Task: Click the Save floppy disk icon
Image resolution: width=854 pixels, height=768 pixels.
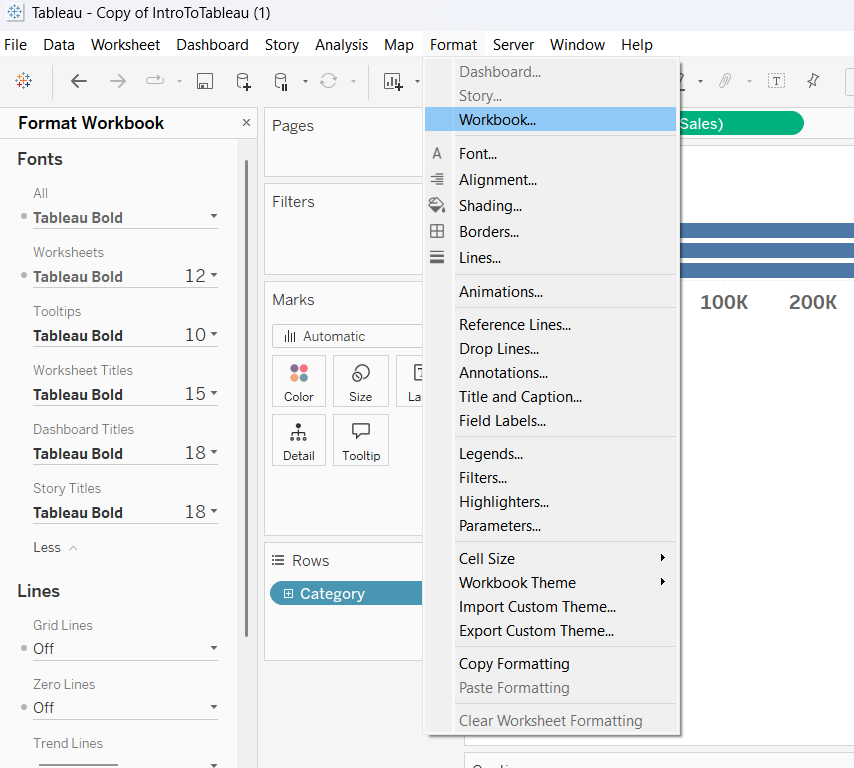Action: click(x=205, y=81)
